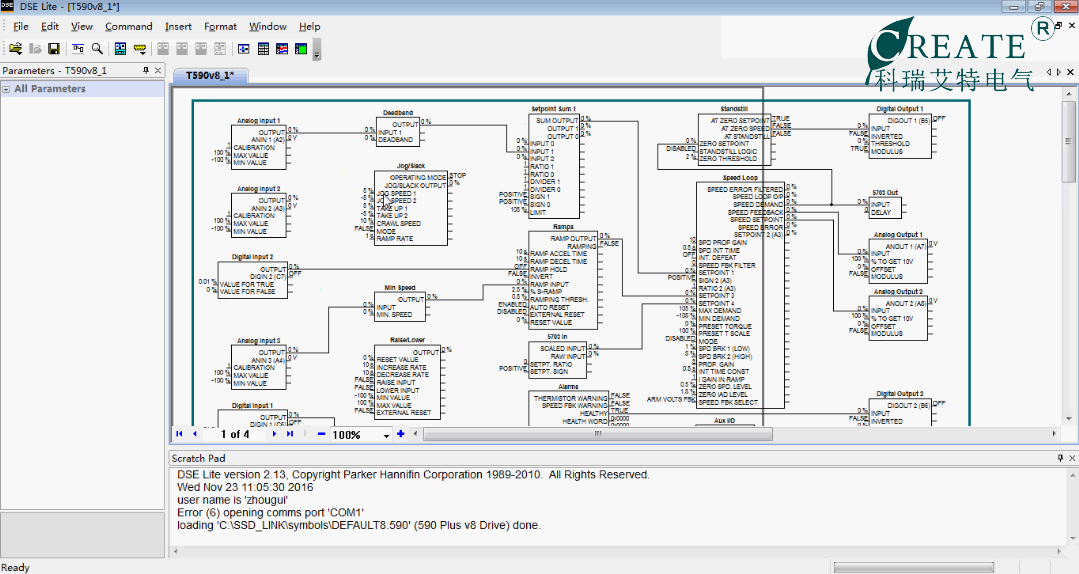Zoom in with the blue plus button
Viewport: 1079px width, 574px height.
click(400, 434)
